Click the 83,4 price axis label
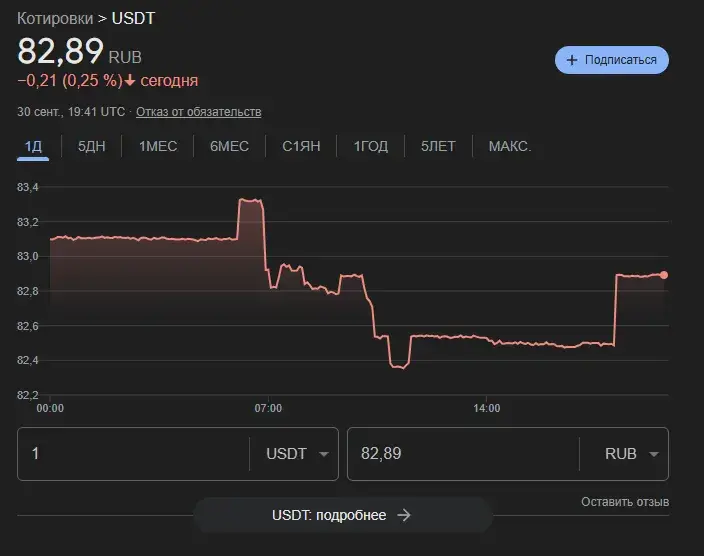The width and height of the screenshot is (704, 556). (x=28, y=187)
